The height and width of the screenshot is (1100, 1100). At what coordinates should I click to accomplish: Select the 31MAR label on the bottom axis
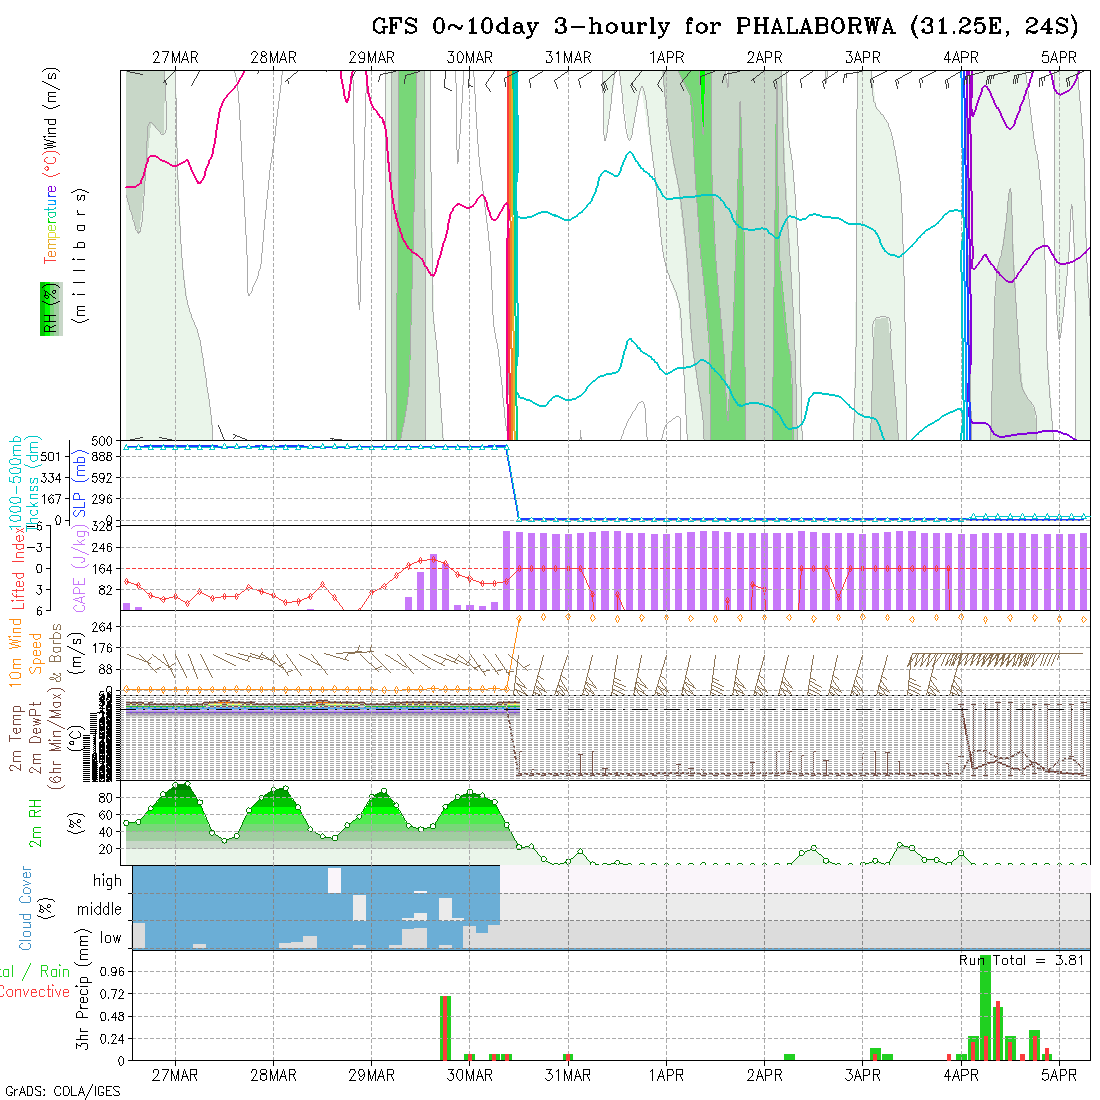(568, 1075)
